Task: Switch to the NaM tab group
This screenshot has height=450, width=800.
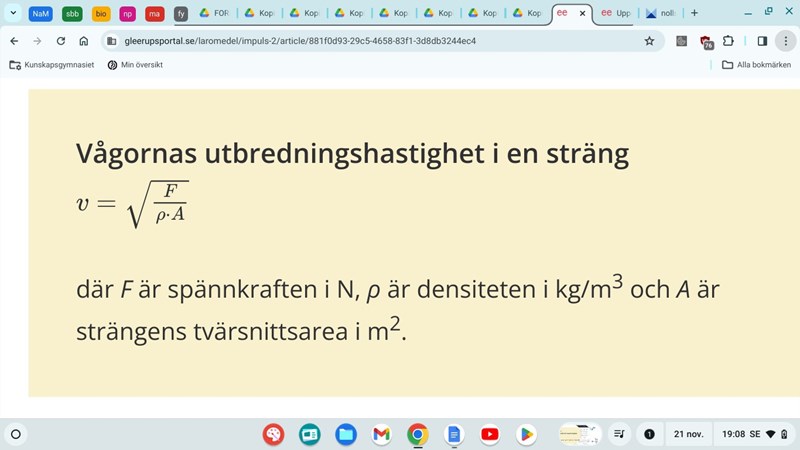Action: pos(41,13)
